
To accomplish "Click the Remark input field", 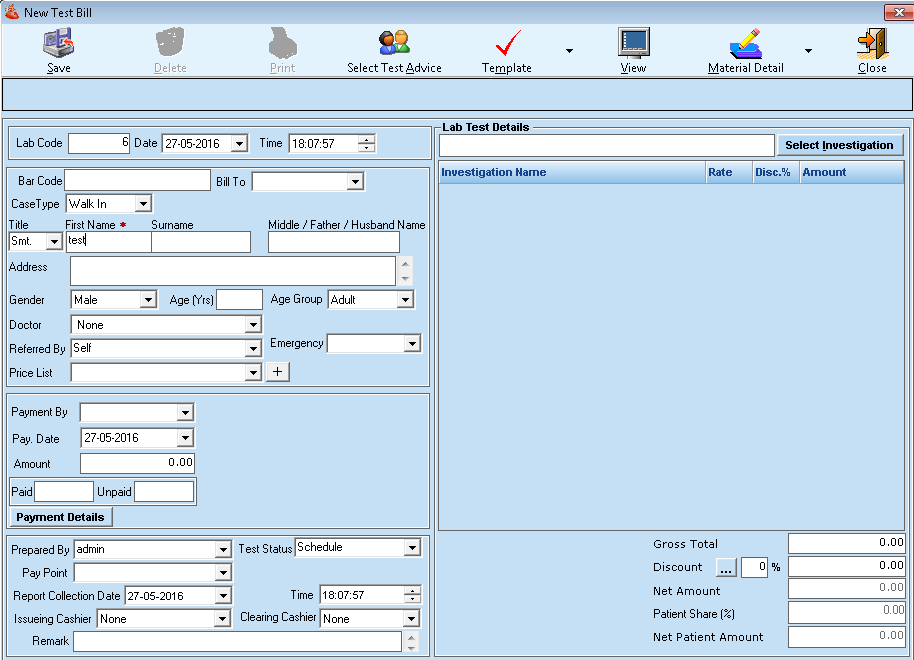I will [x=238, y=642].
